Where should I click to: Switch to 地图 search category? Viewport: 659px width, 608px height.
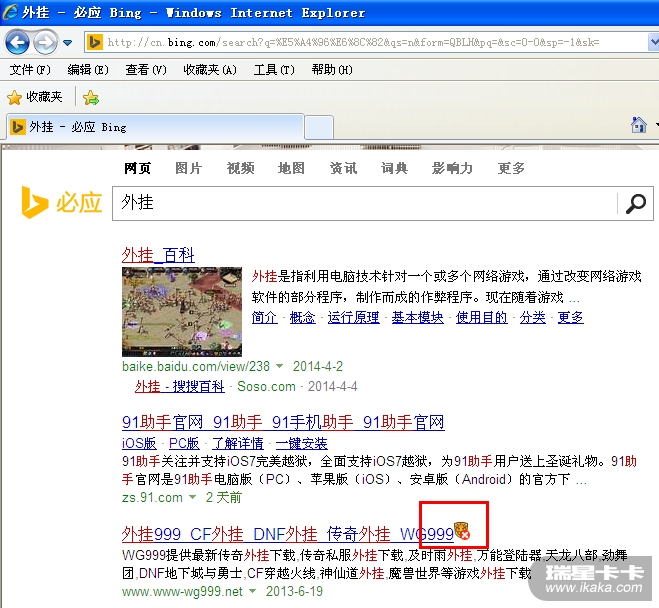(x=291, y=168)
